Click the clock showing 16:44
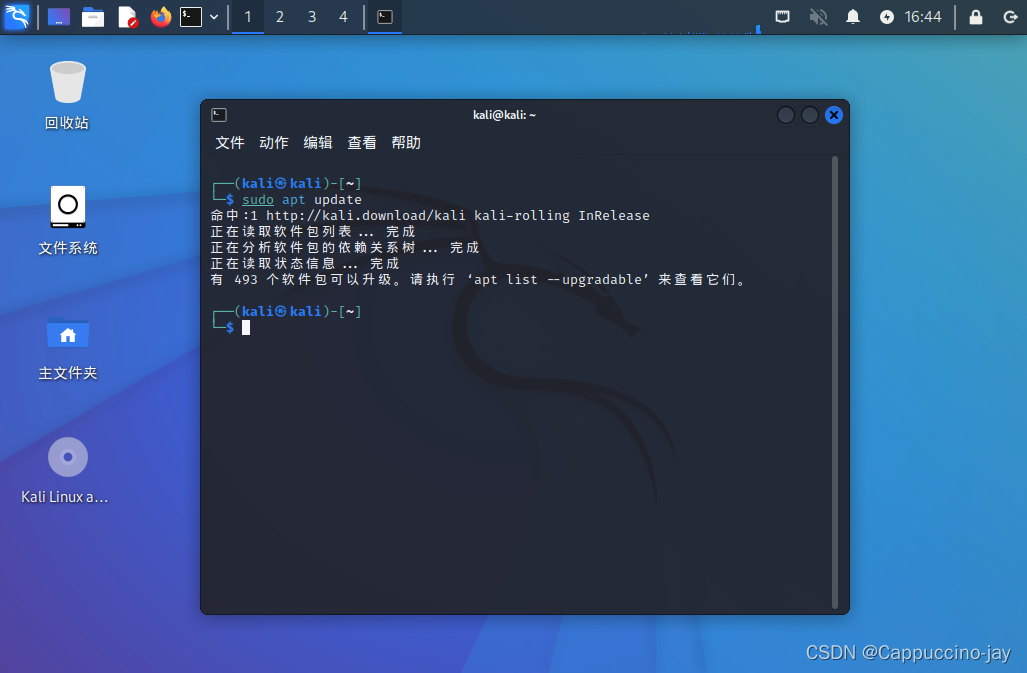 point(923,17)
